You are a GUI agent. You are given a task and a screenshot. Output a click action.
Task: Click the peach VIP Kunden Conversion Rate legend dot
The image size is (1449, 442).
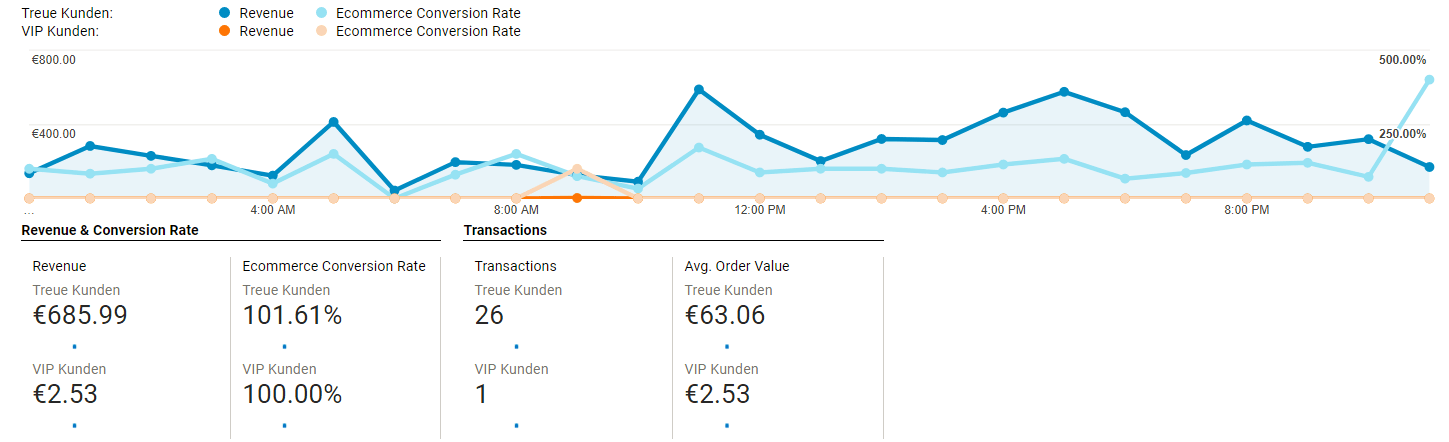[x=321, y=31]
